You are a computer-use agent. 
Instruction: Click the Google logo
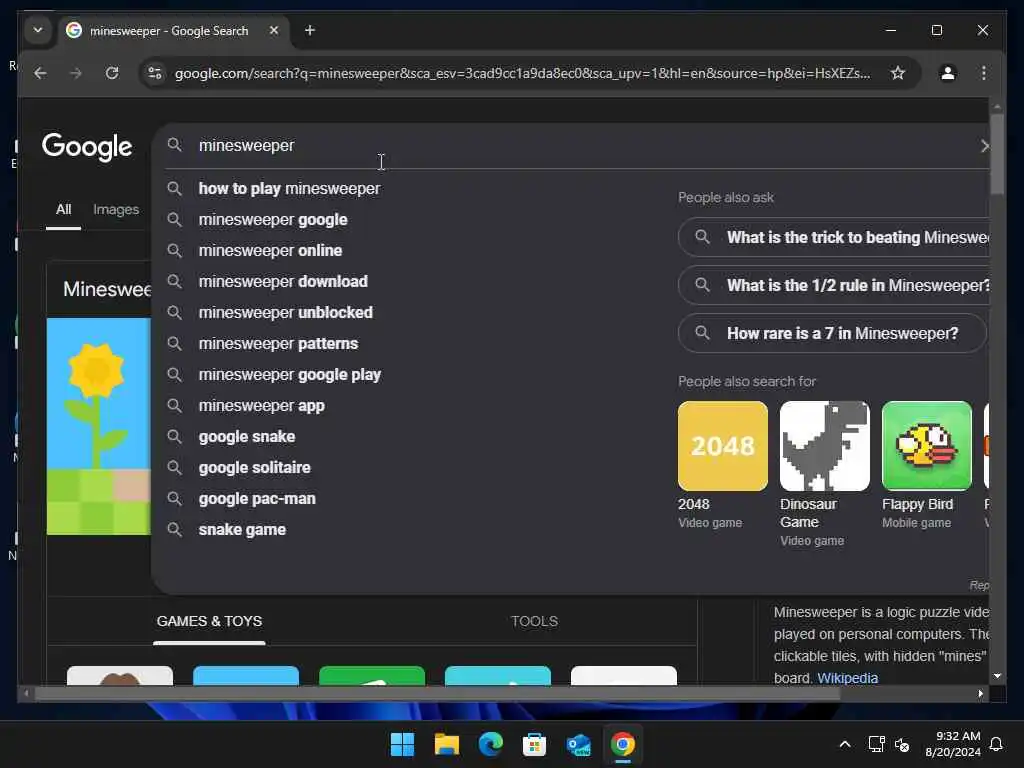[87, 147]
